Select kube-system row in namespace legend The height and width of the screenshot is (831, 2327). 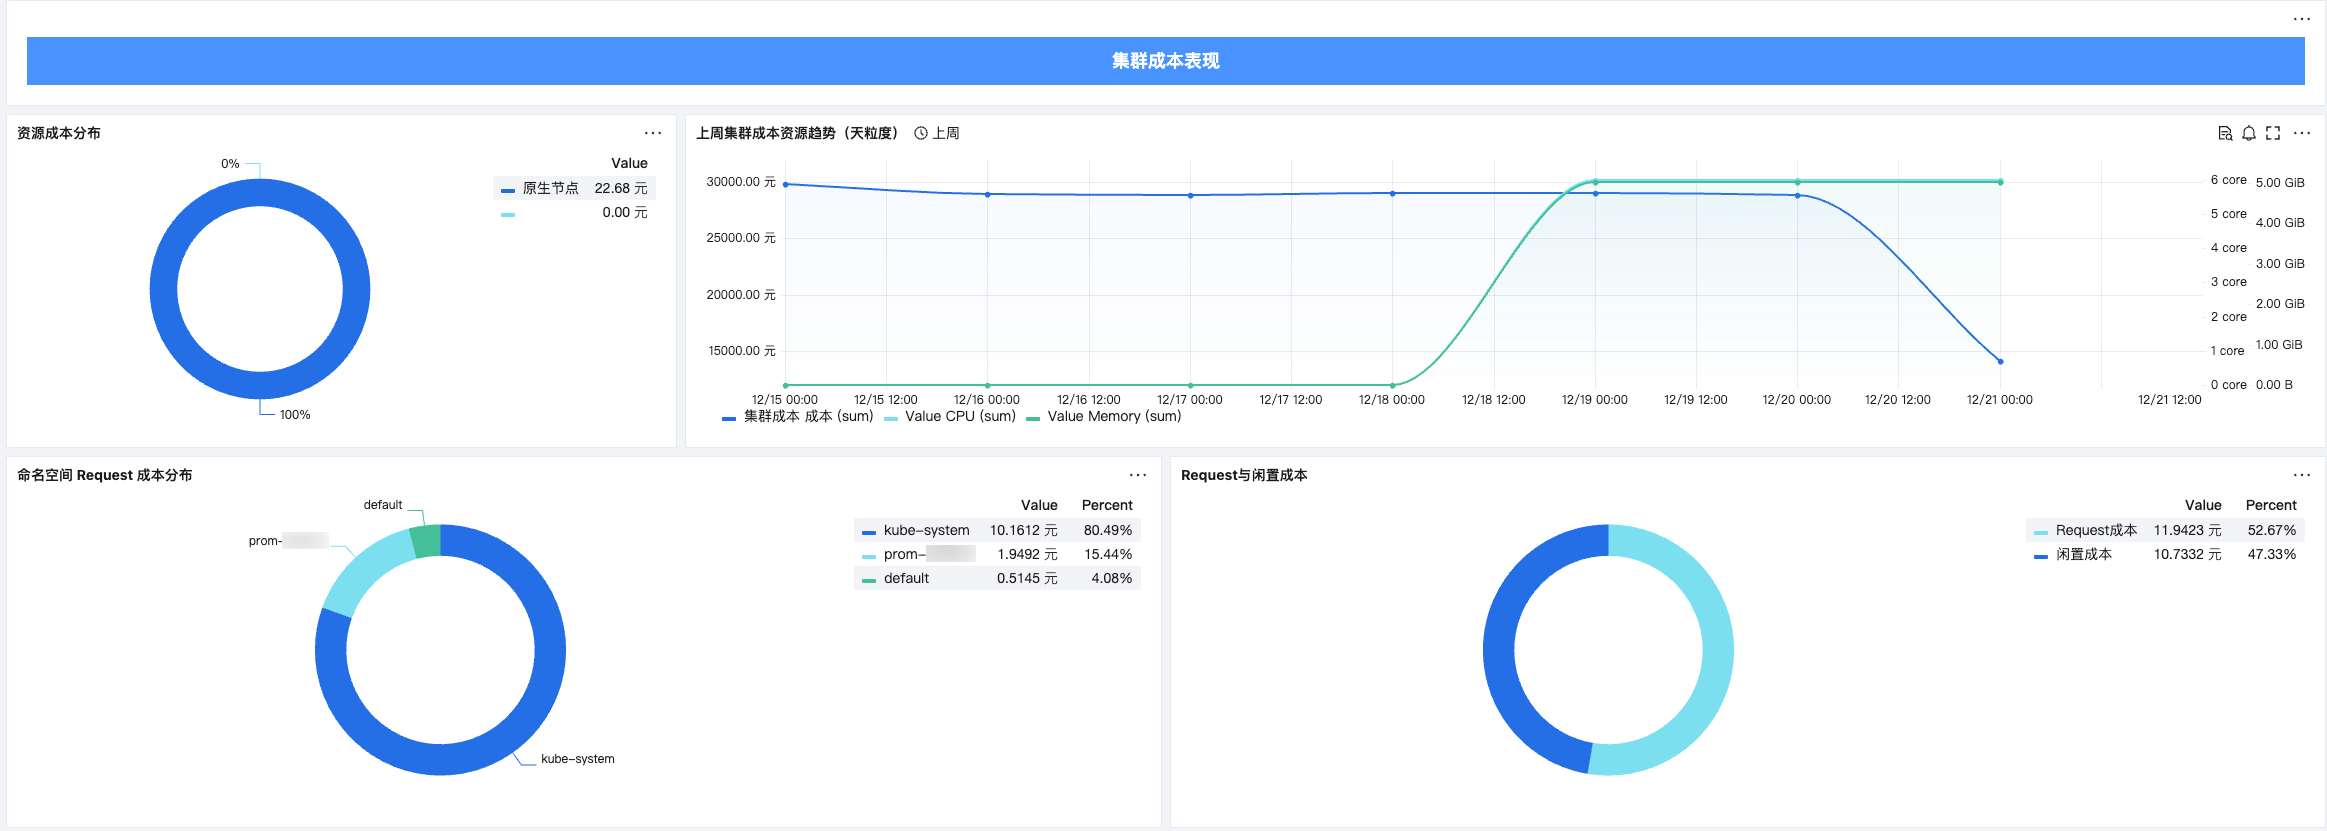click(926, 530)
